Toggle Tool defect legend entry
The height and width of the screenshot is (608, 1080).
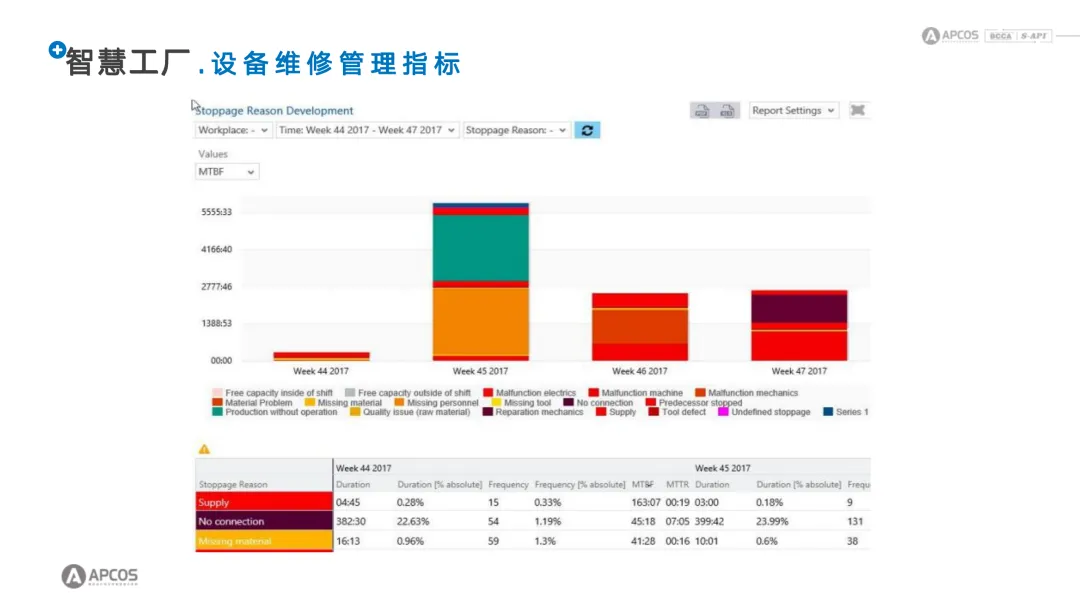coord(678,412)
